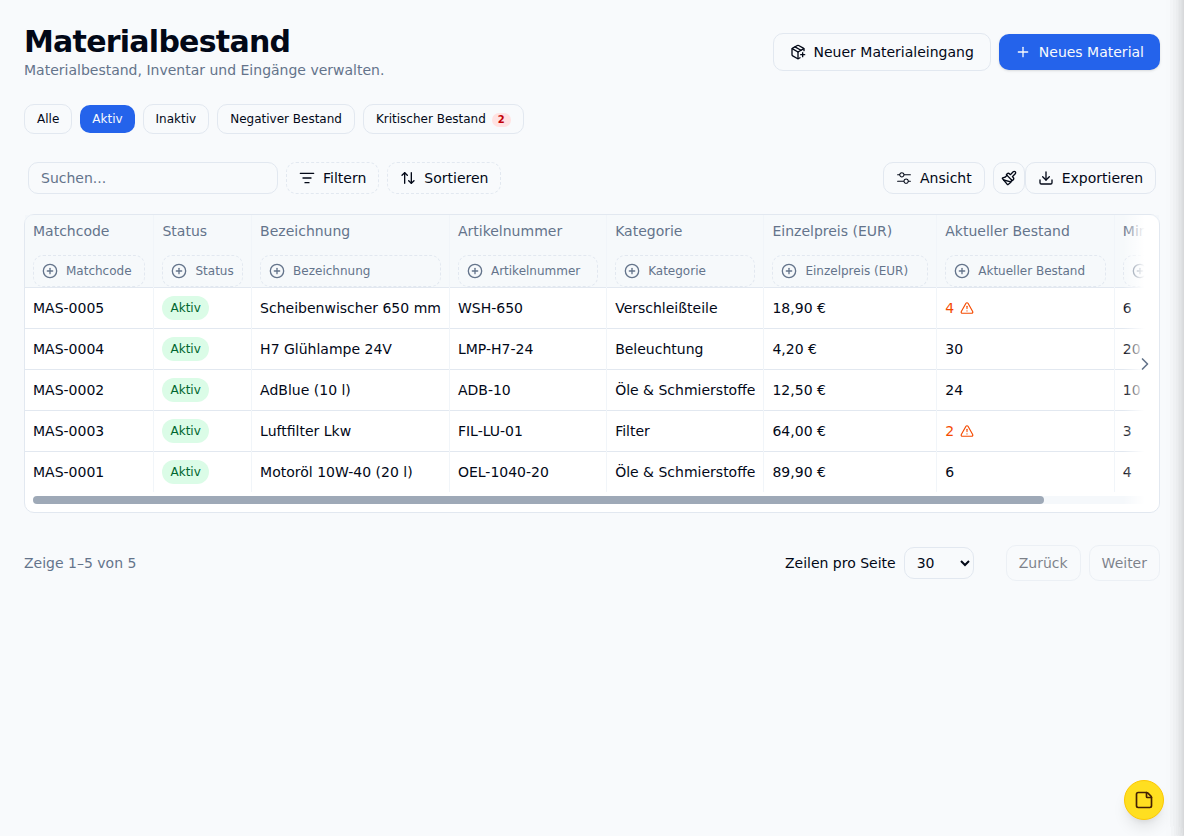Click article number FIL-LU-01
1184x836 pixels.
pos(490,431)
